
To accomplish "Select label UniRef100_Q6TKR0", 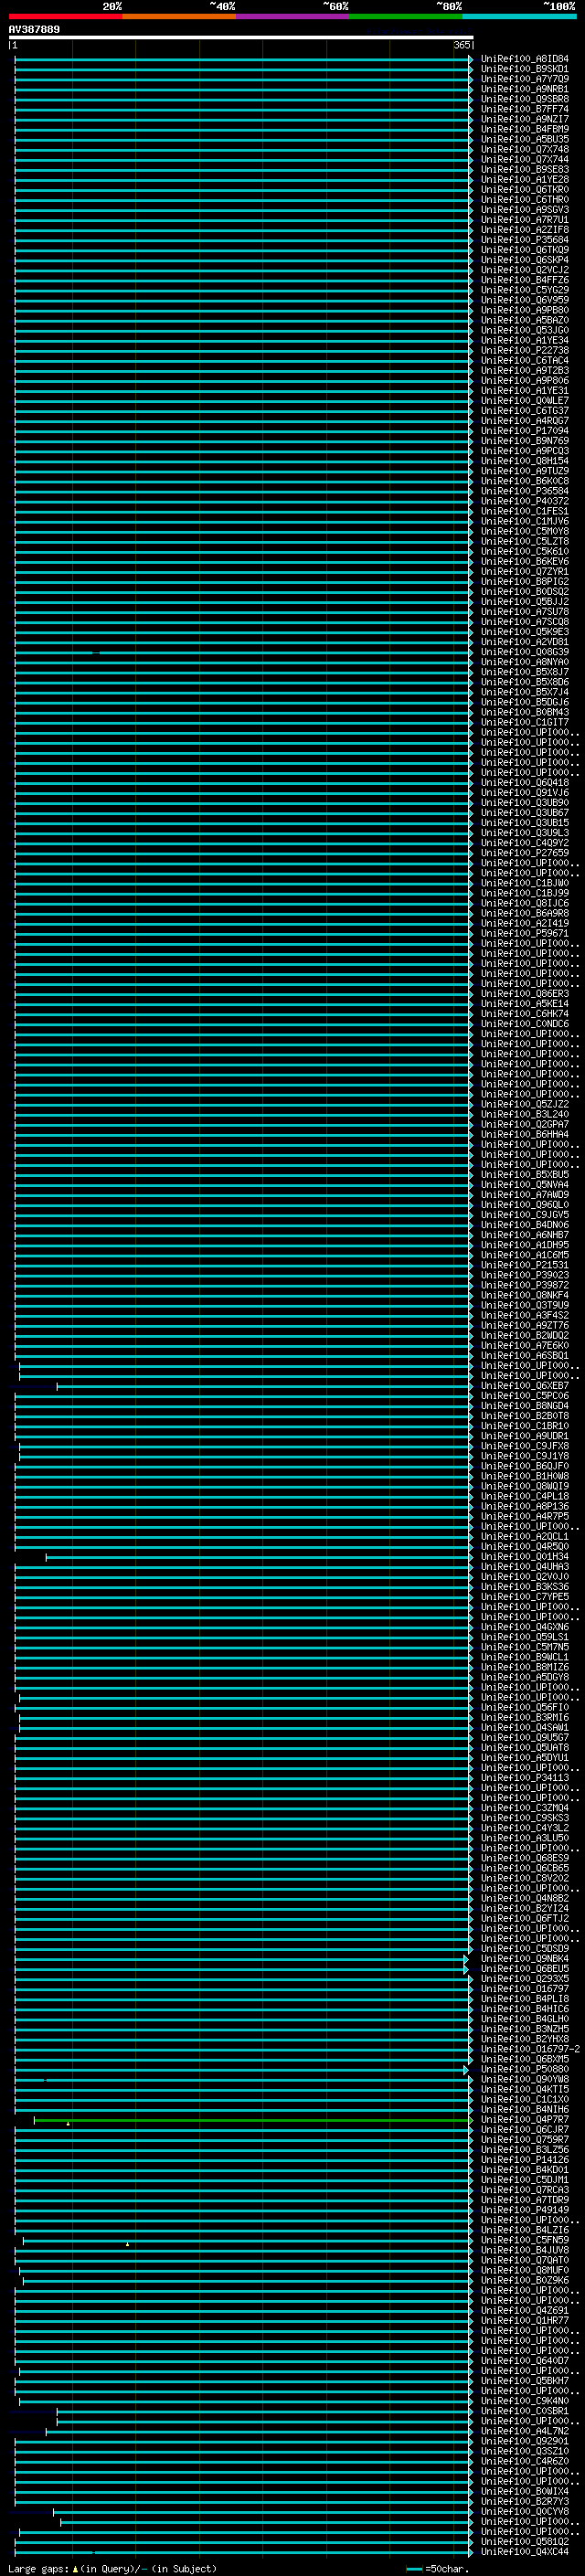I will click(524, 189).
